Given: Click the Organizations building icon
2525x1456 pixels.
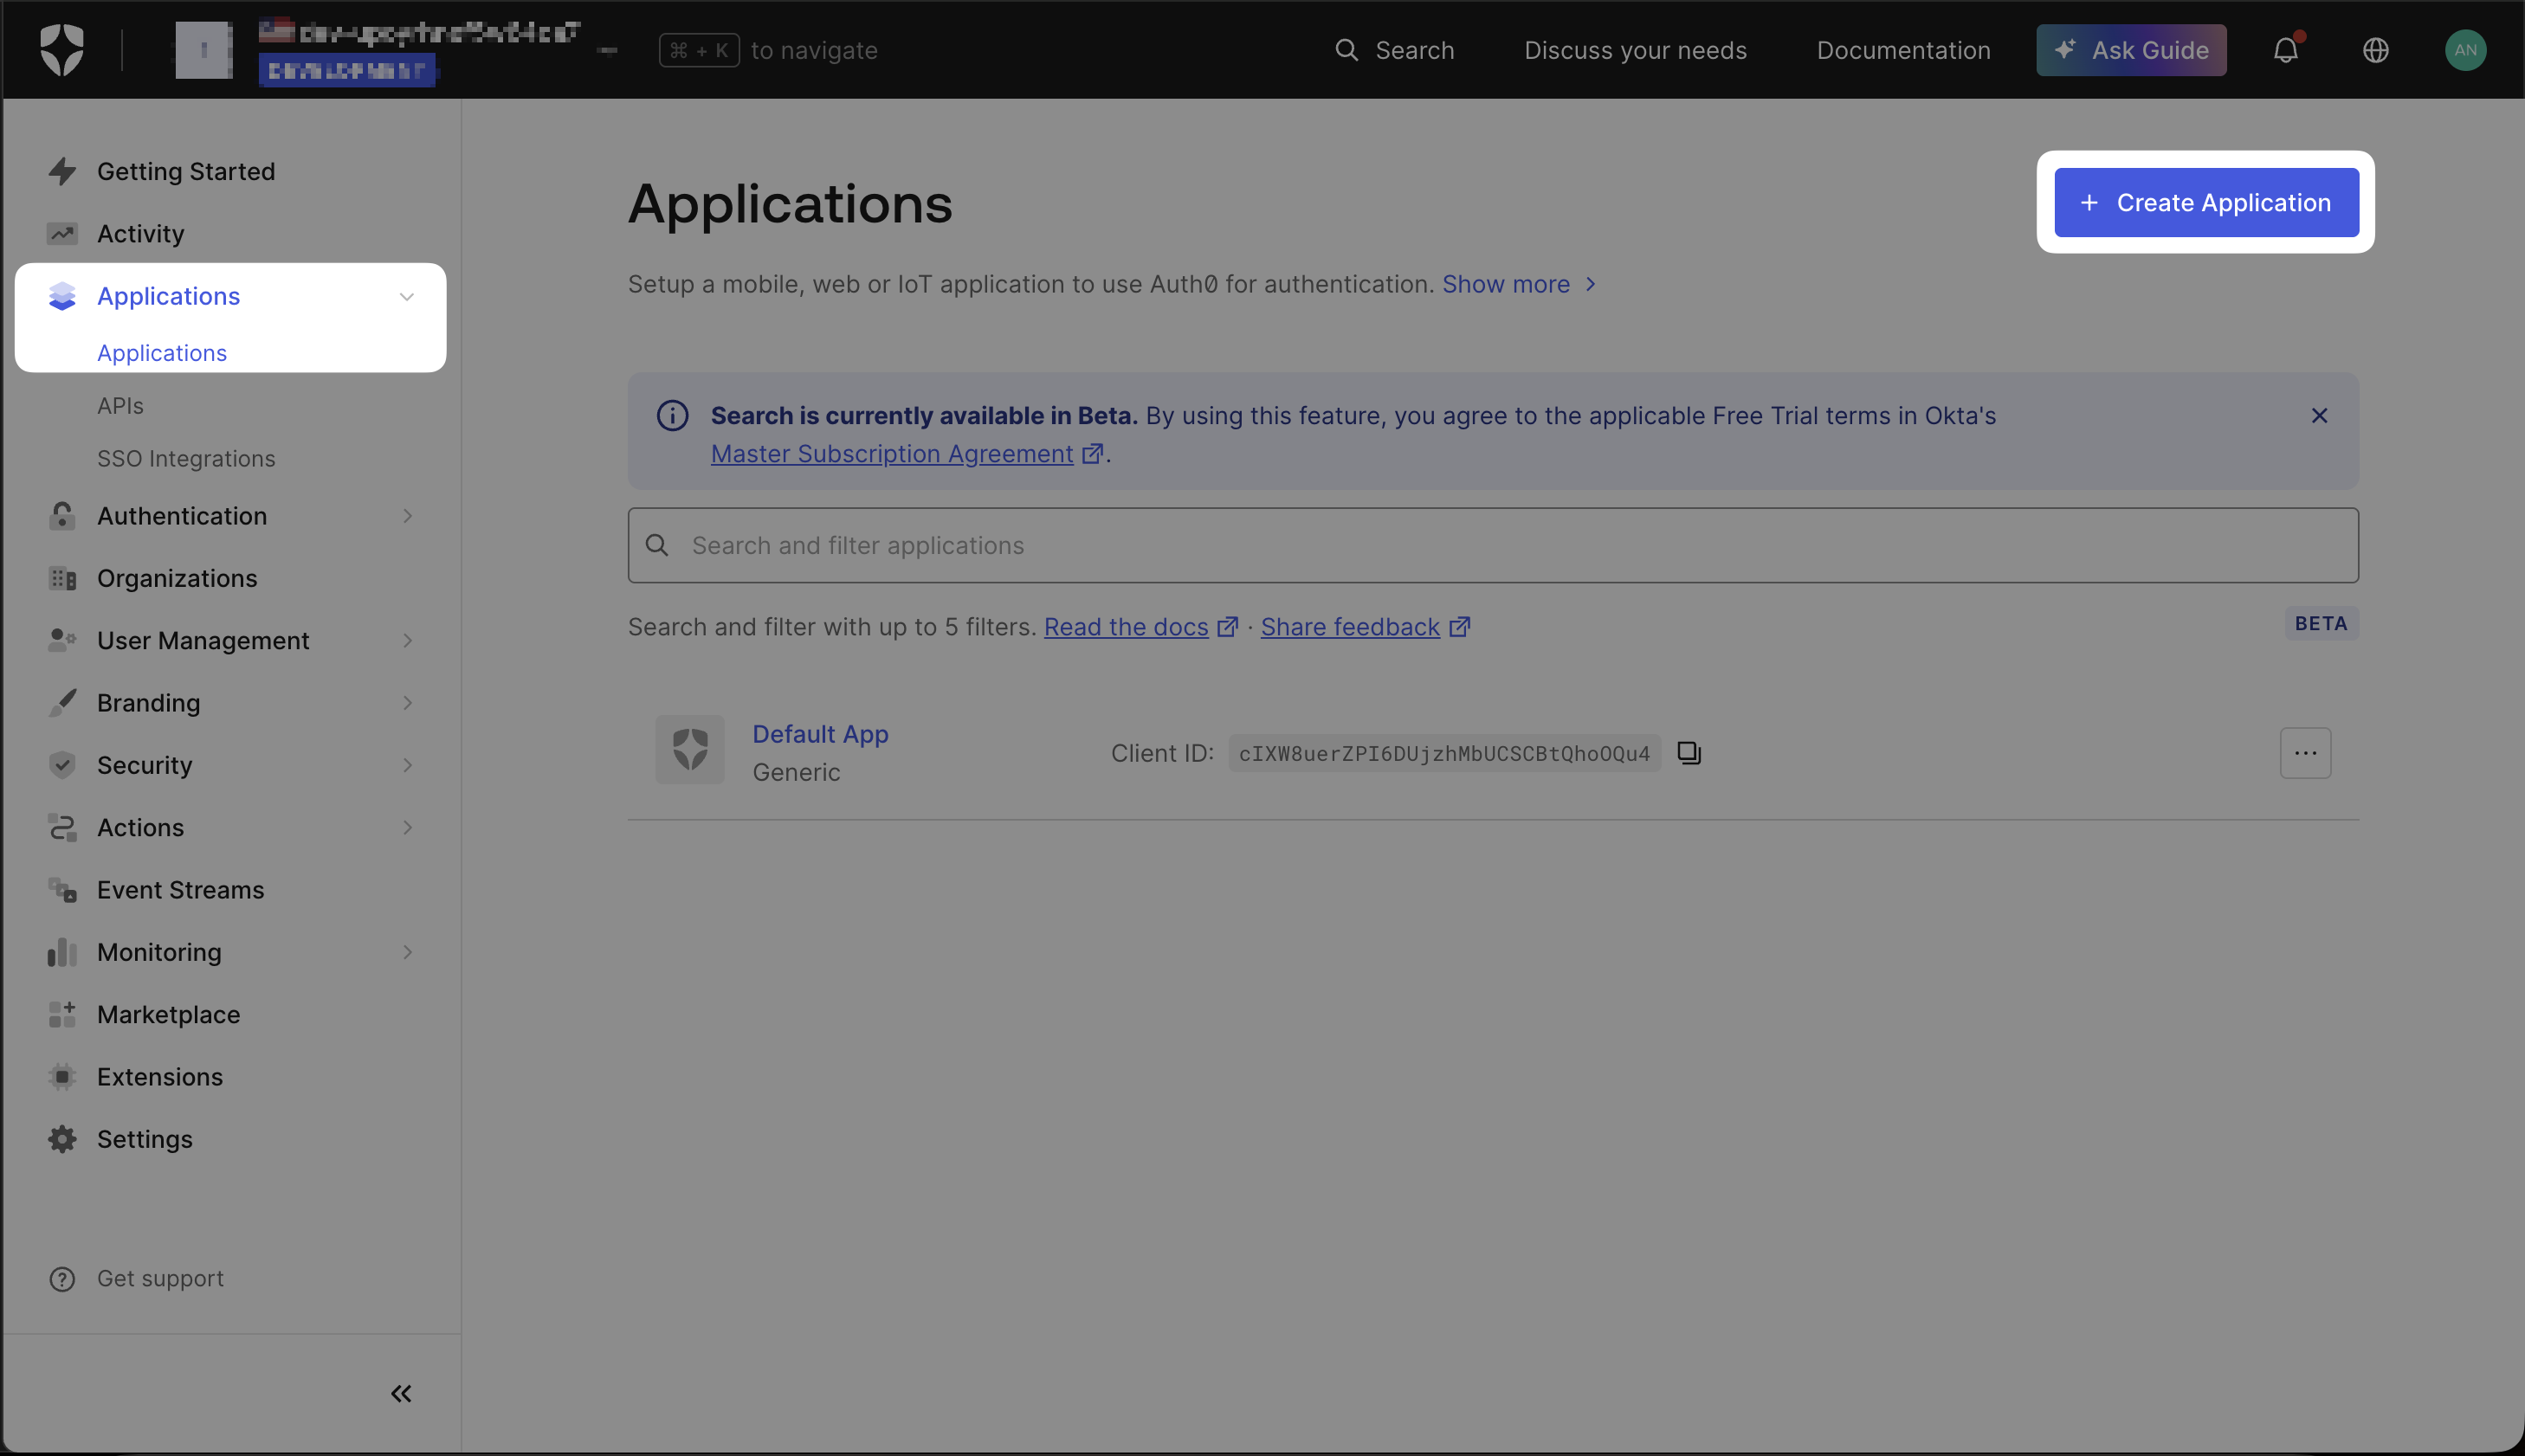Looking at the screenshot, I should point(62,578).
